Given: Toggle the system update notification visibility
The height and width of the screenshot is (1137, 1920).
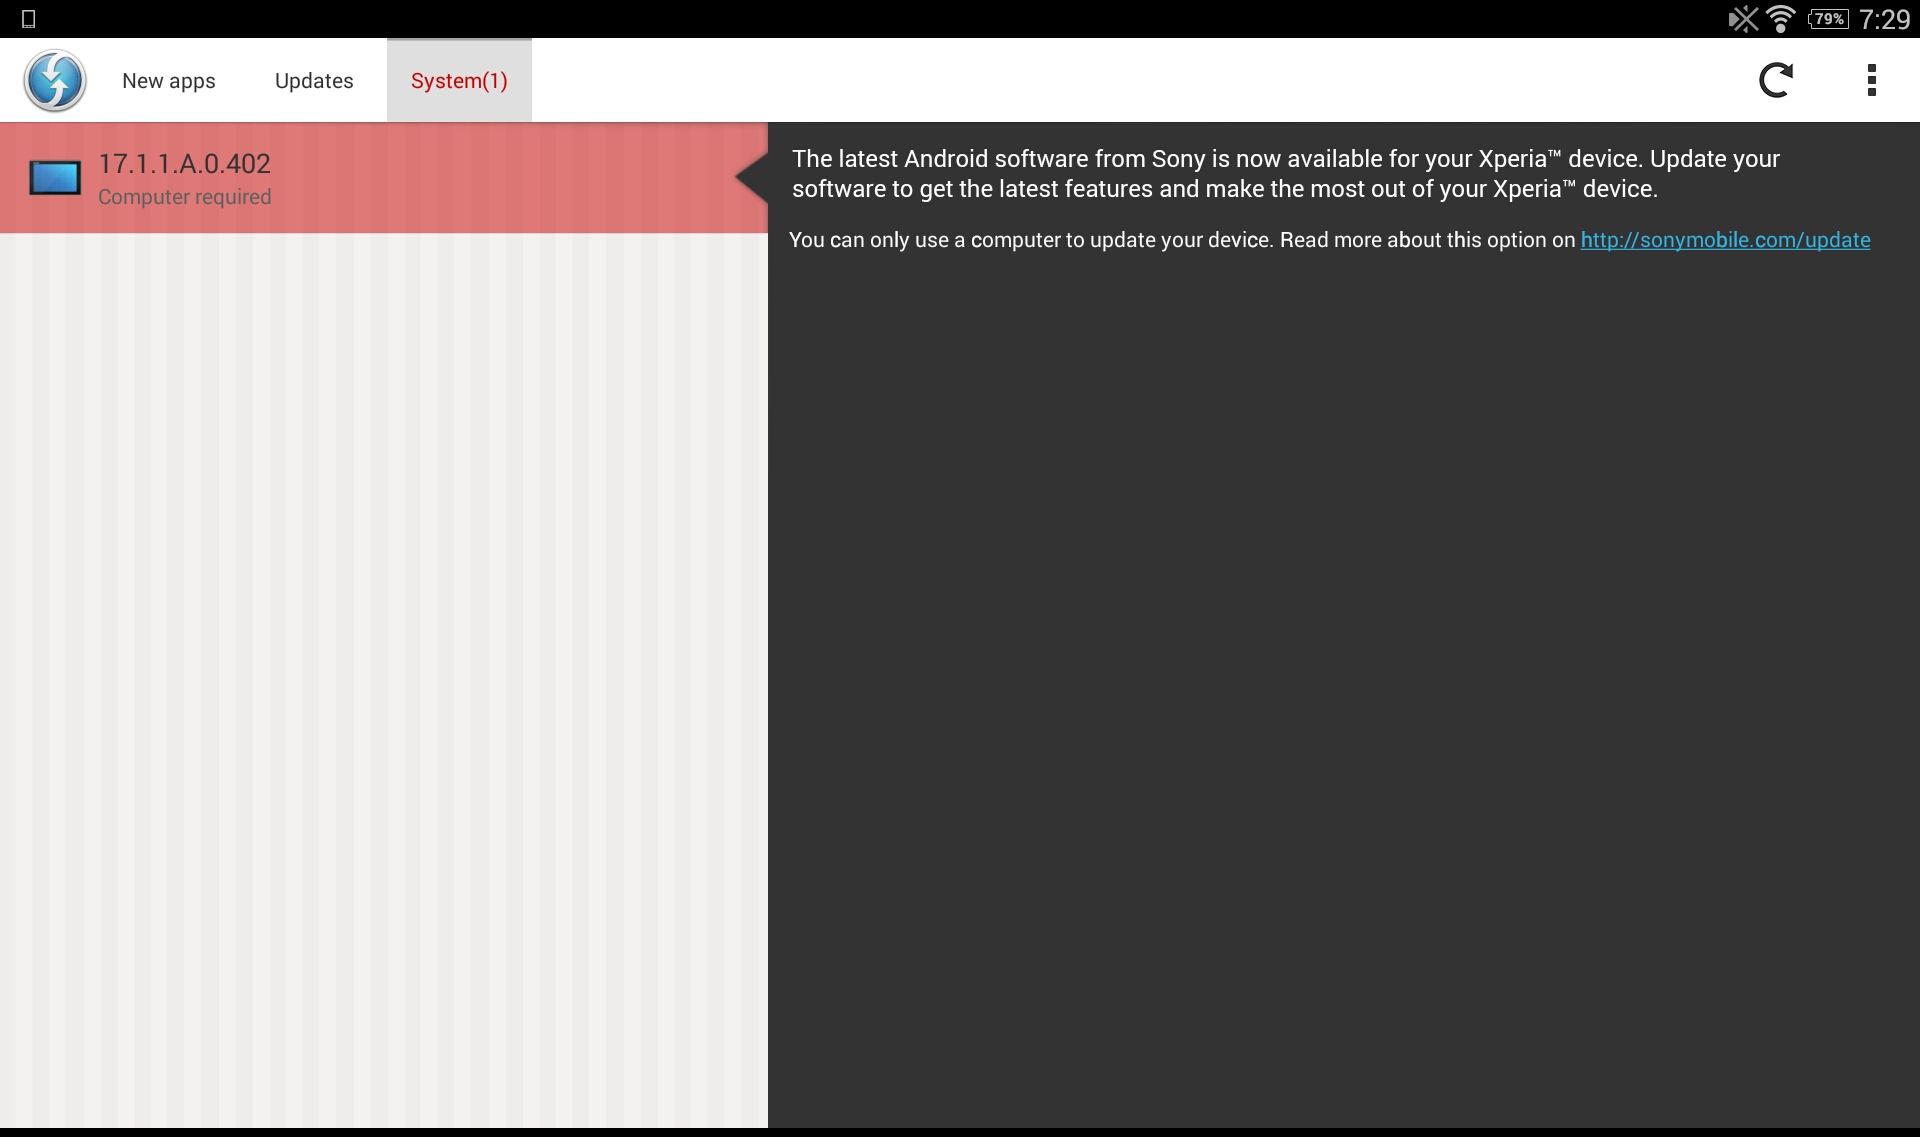Looking at the screenshot, I should click(x=1871, y=80).
